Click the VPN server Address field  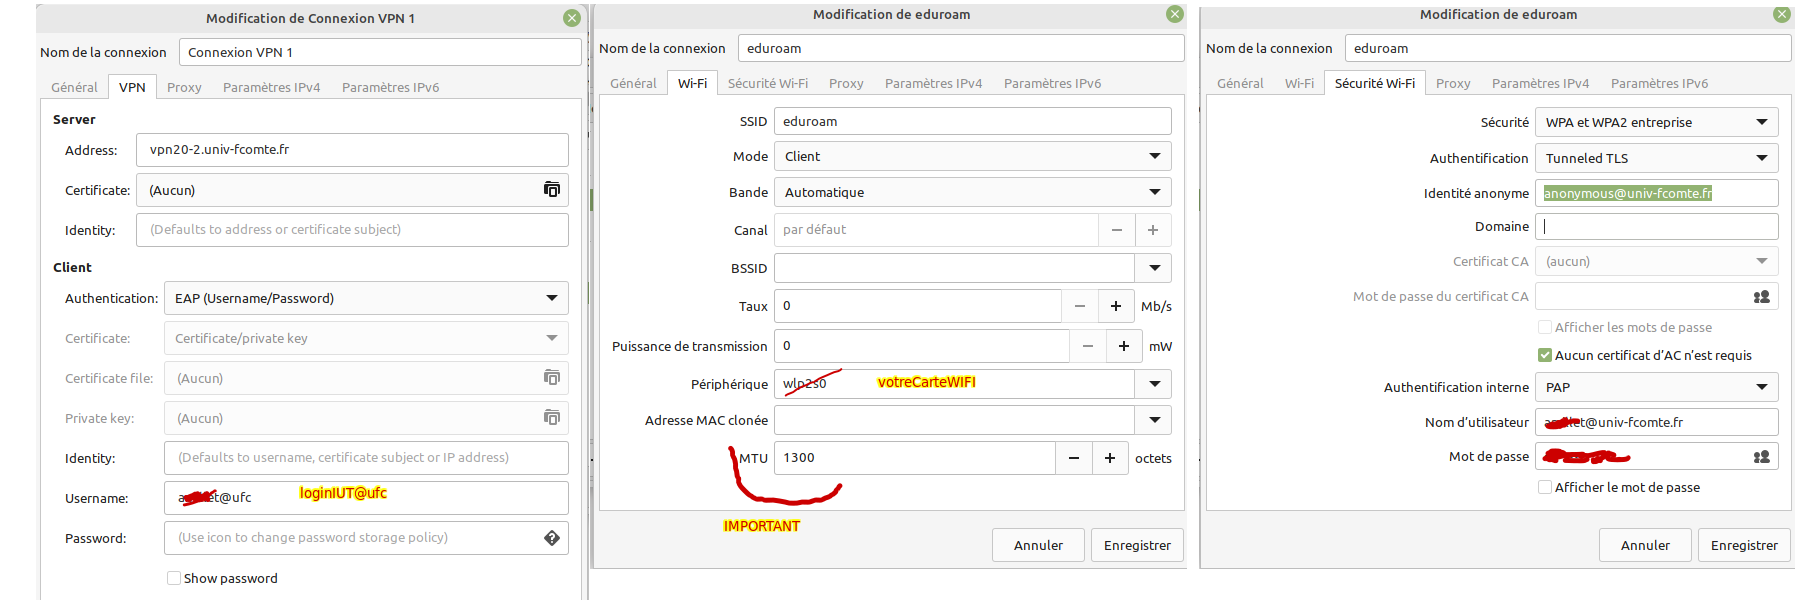tap(352, 150)
